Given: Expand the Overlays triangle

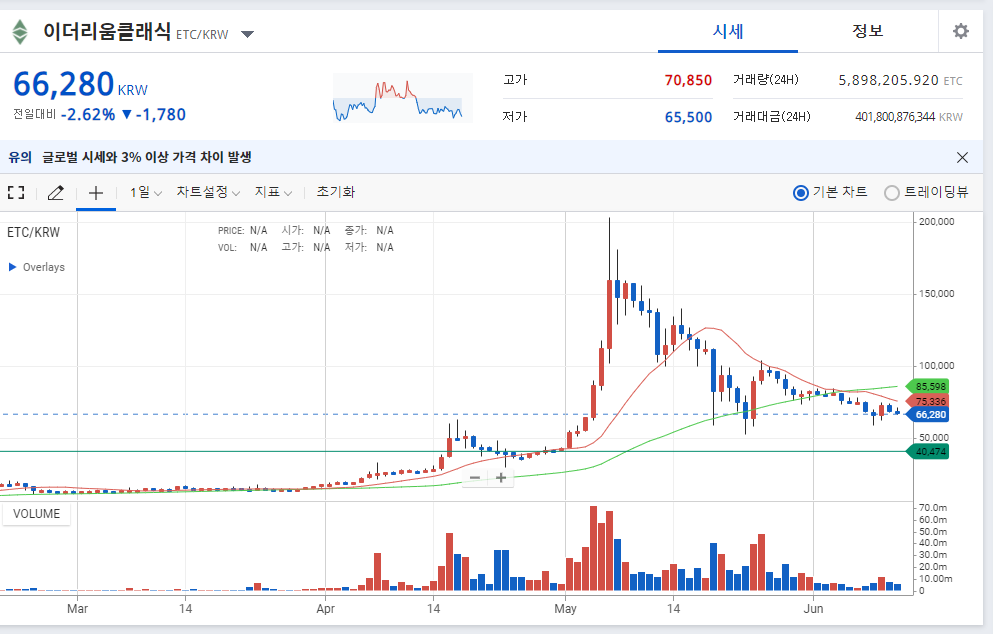Looking at the screenshot, I should pyautogui.click(x=12, y=267).
